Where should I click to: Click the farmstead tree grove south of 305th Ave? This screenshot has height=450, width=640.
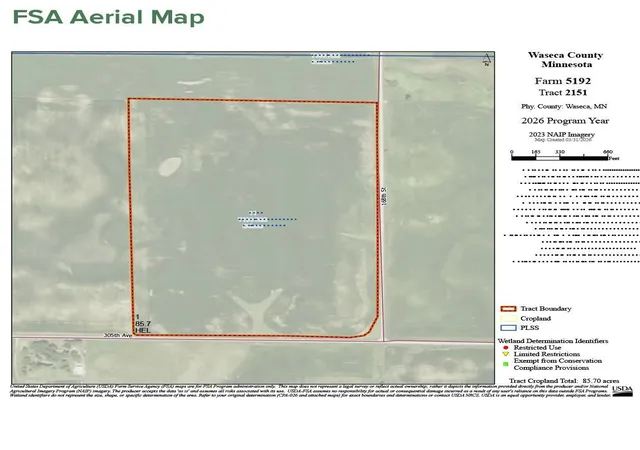tap(50, 359)
